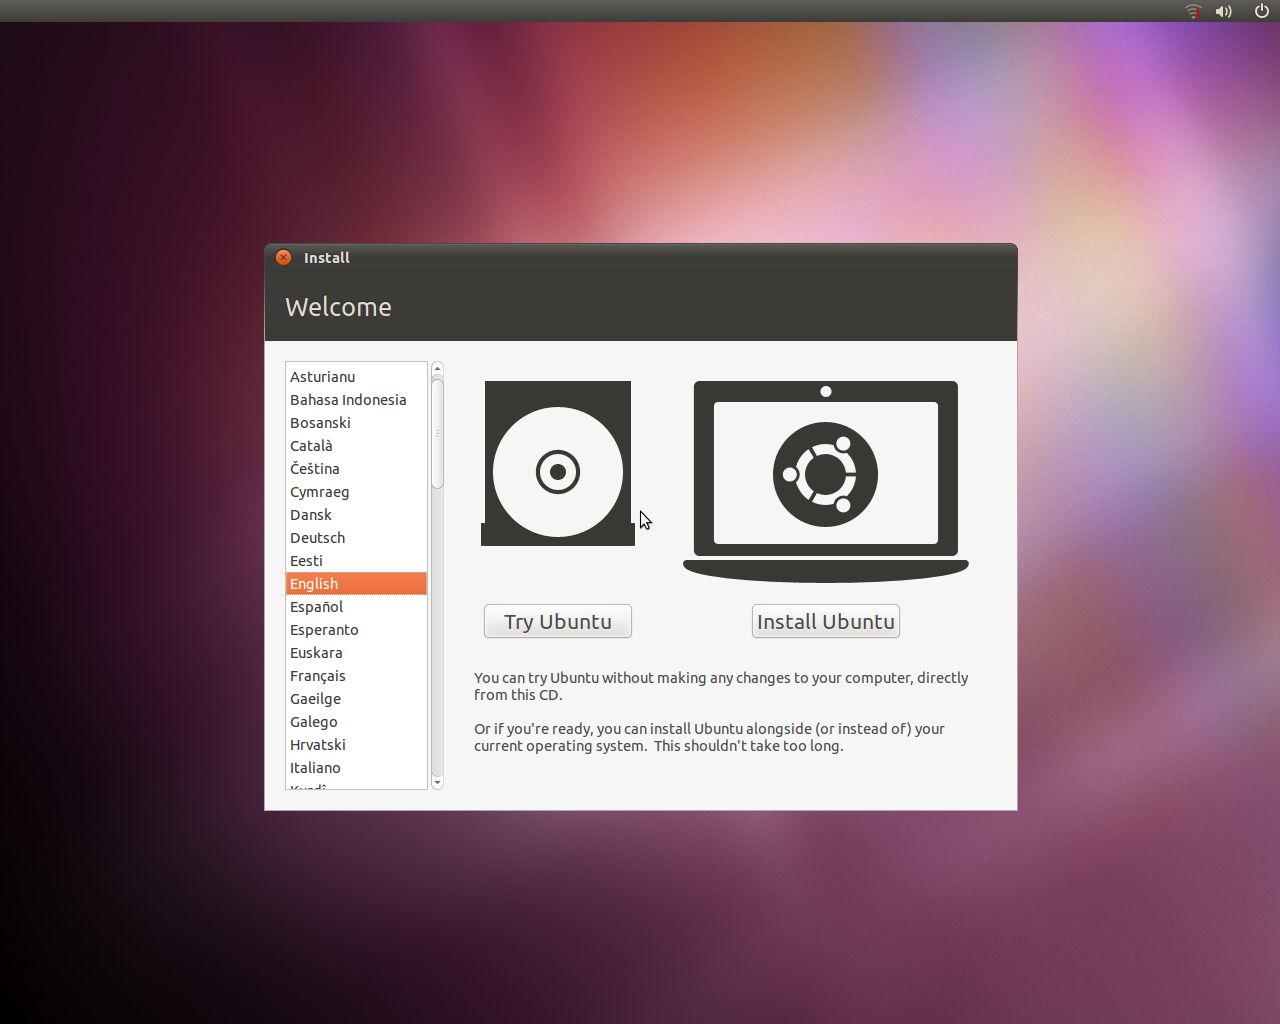Open the power session menu icon

coord(1261,11)
